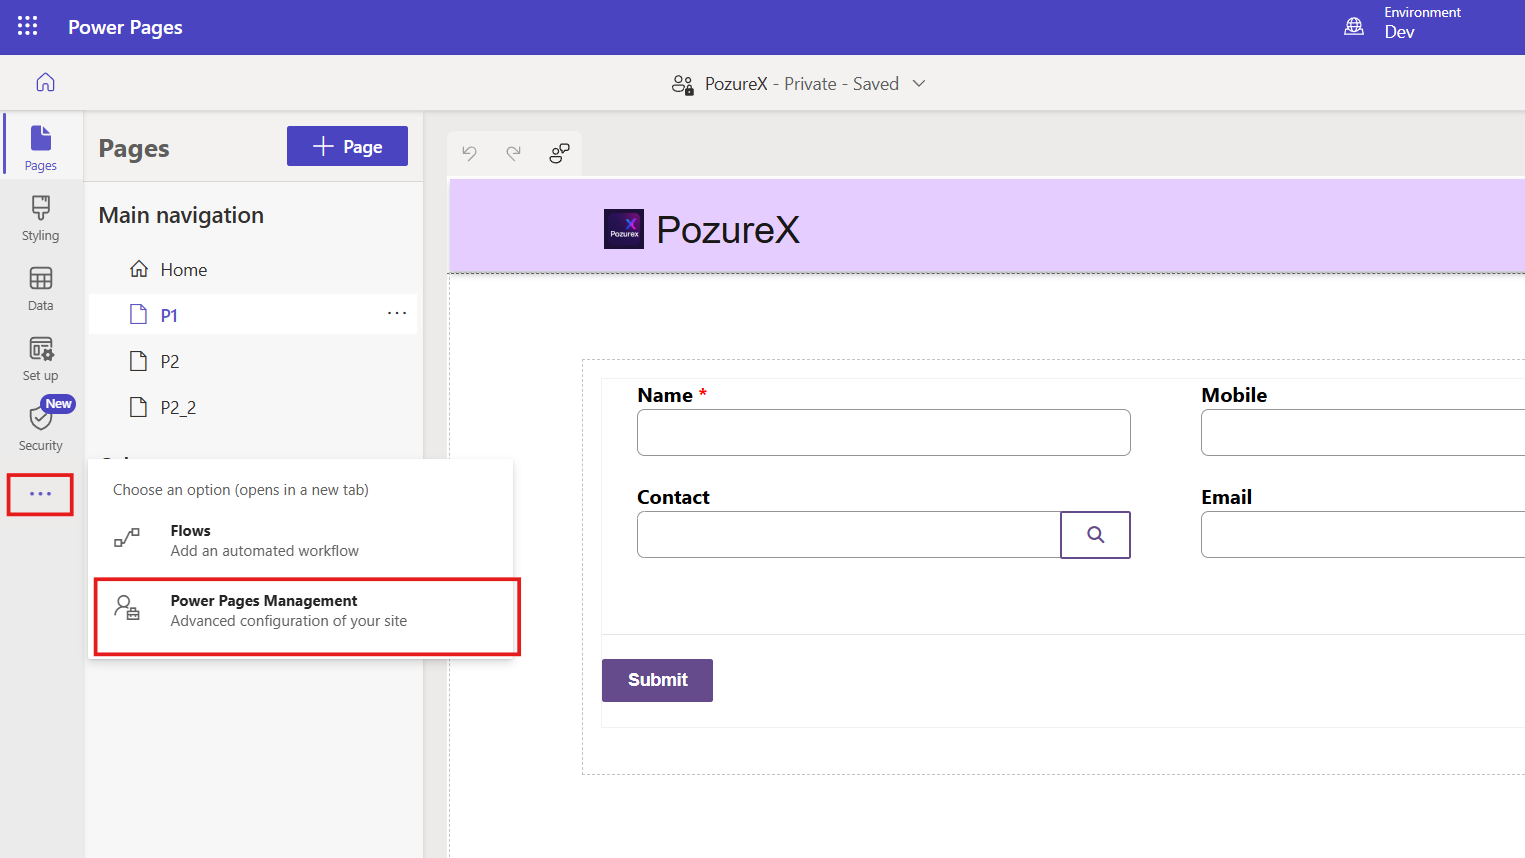The image size is (1525, 858).
Task: Click the Email input field
Action: pyautogui.click(x=1363, y=535)
